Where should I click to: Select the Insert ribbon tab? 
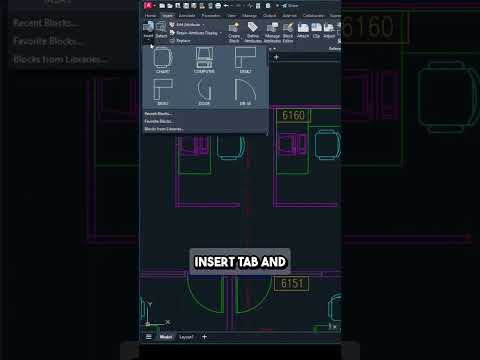(167, 16)
